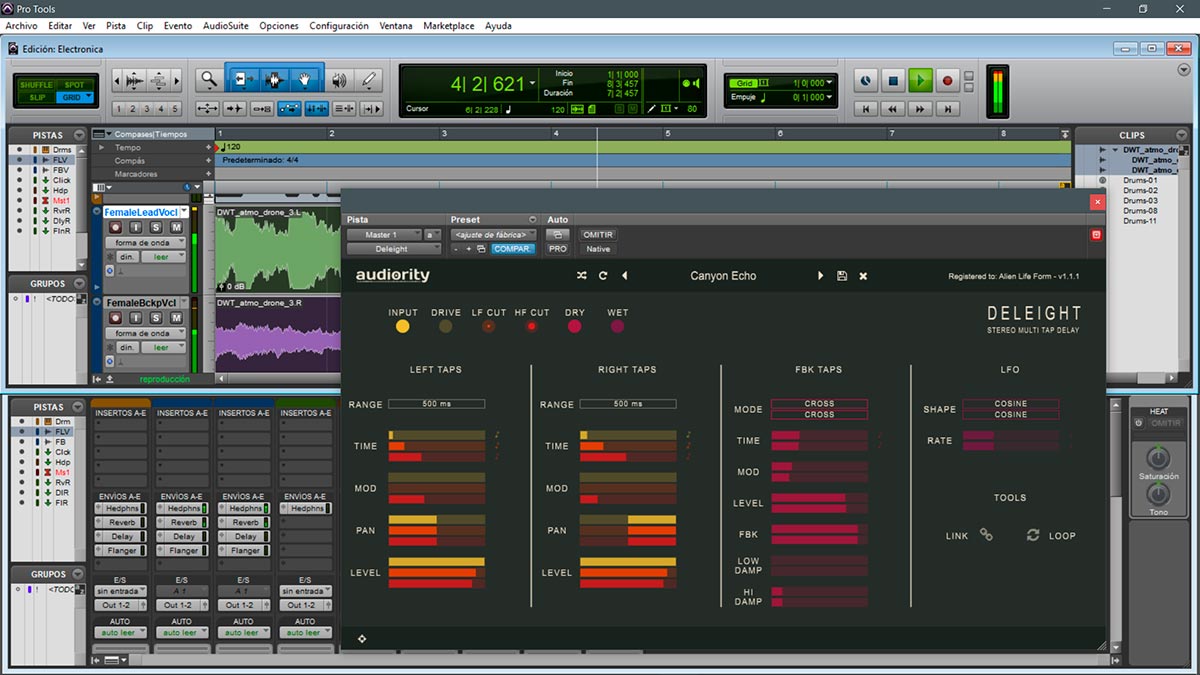The width and height of the screenshot is (1200, 675).
Task: Select Drums-01 in the Clips list
Action: [1140, 180]
